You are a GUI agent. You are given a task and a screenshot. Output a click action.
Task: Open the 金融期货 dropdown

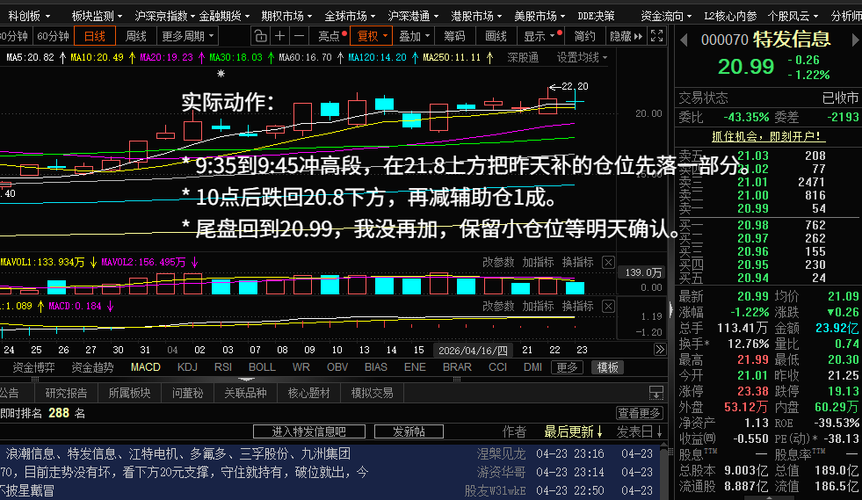click(224, 16)
